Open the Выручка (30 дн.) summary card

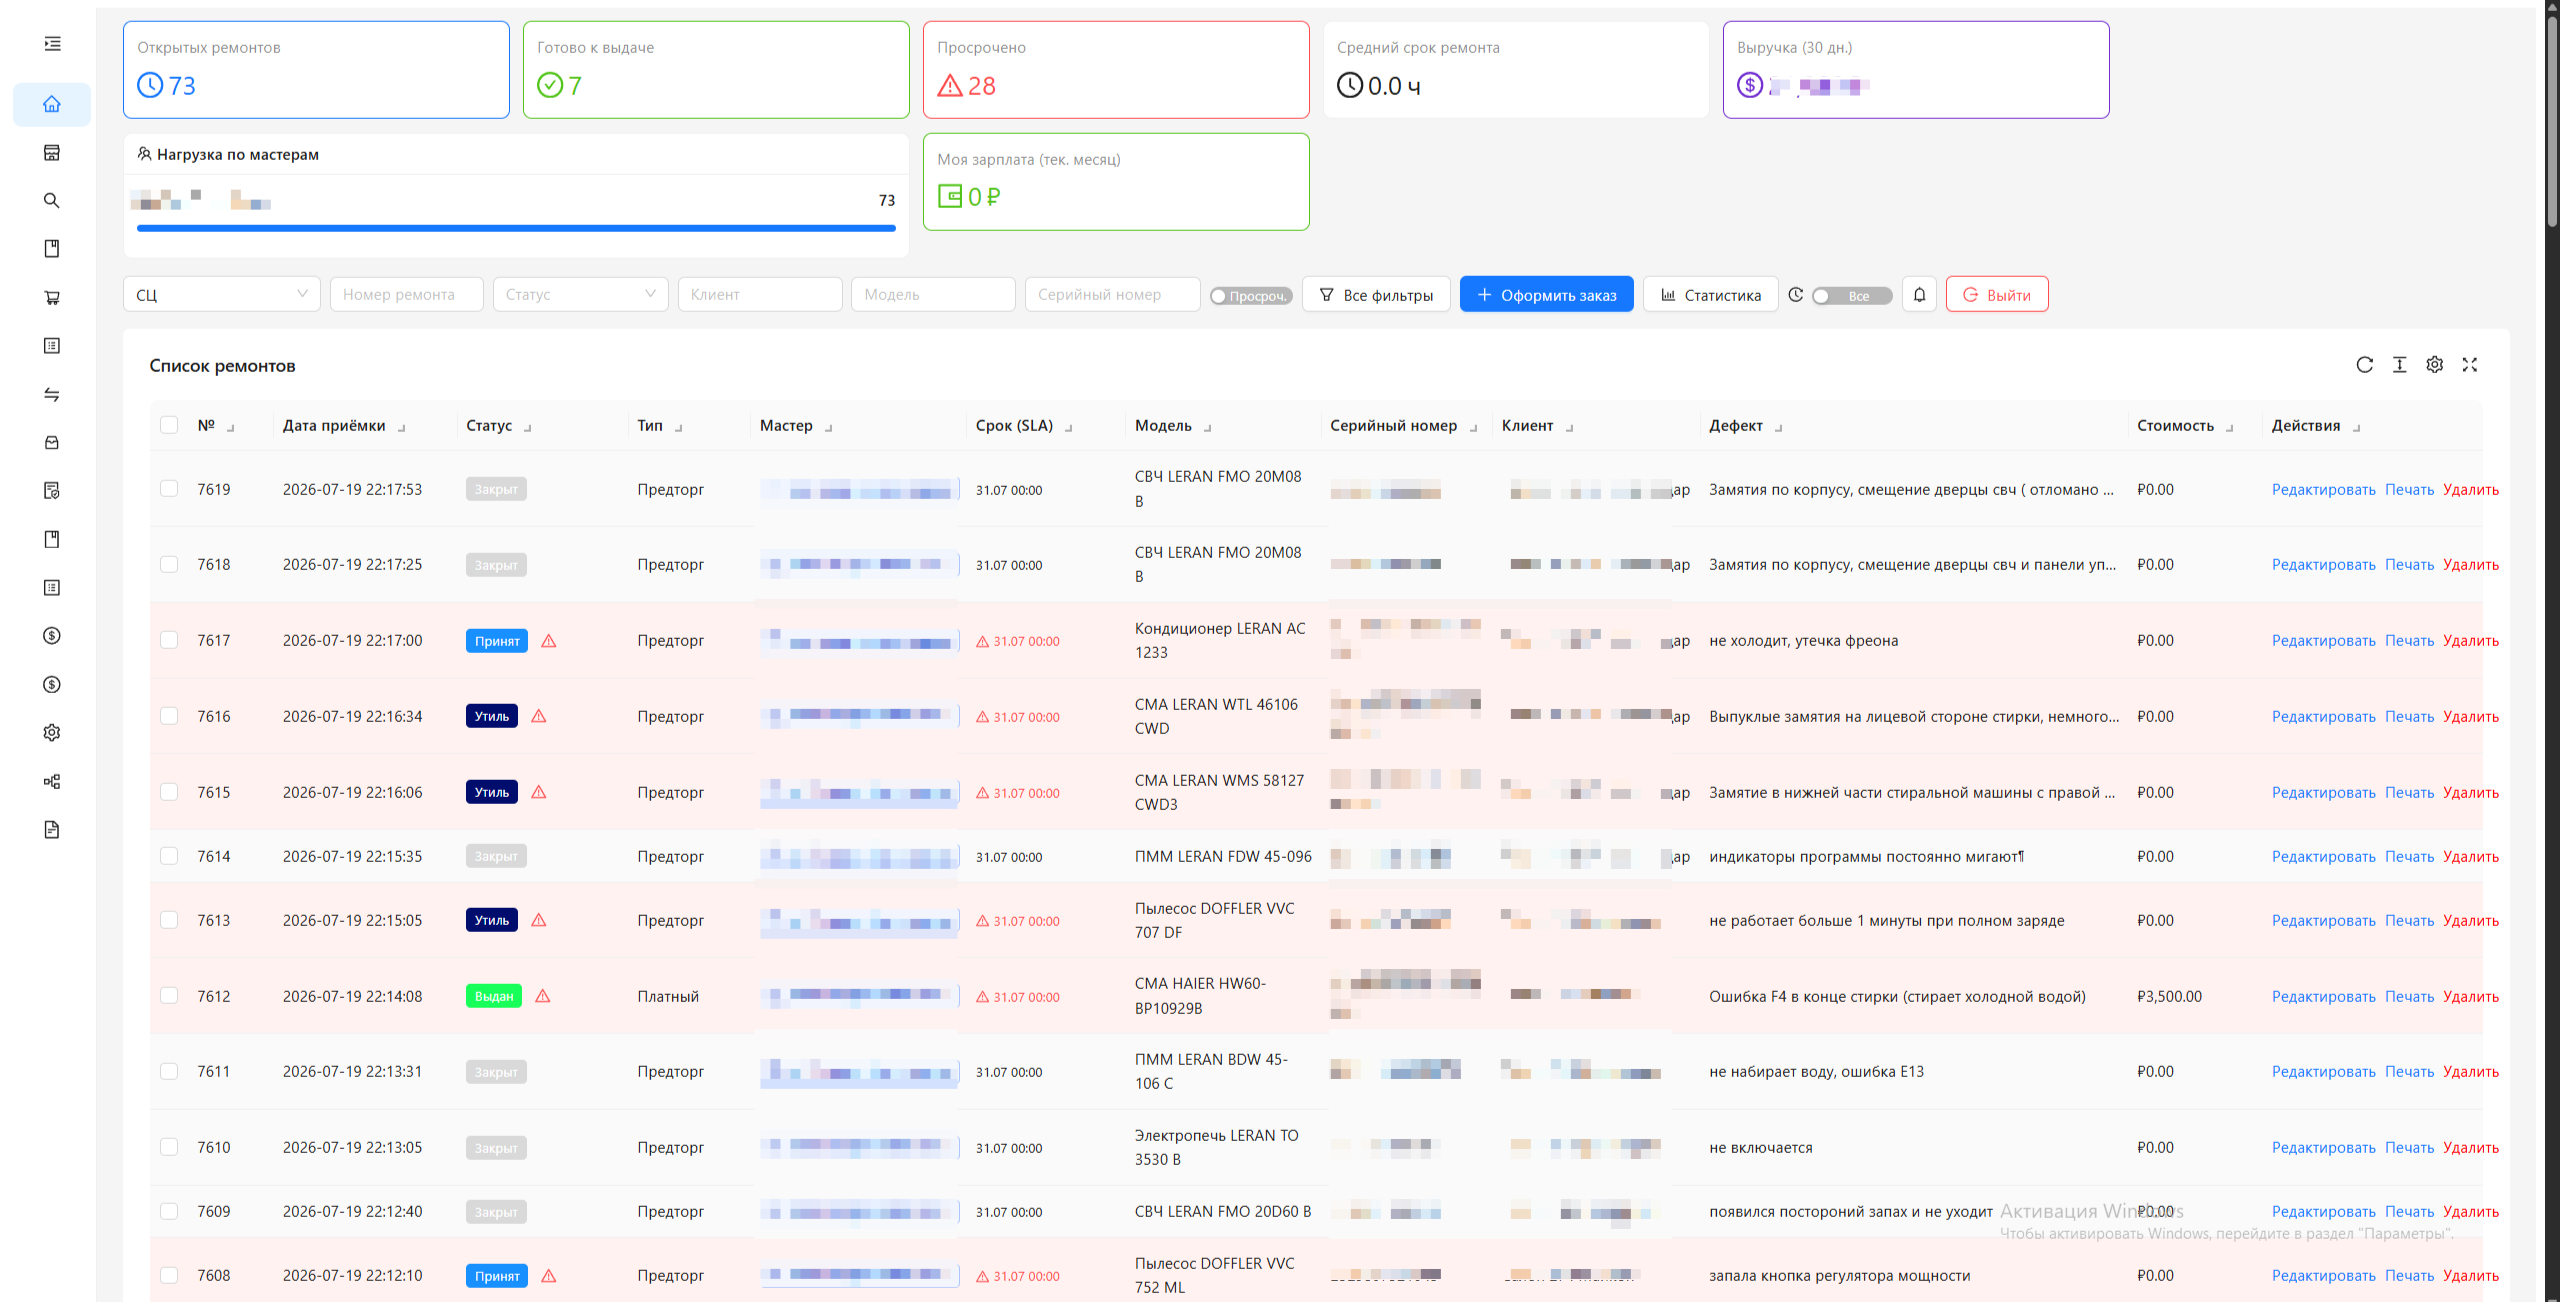coord(1916,70)
